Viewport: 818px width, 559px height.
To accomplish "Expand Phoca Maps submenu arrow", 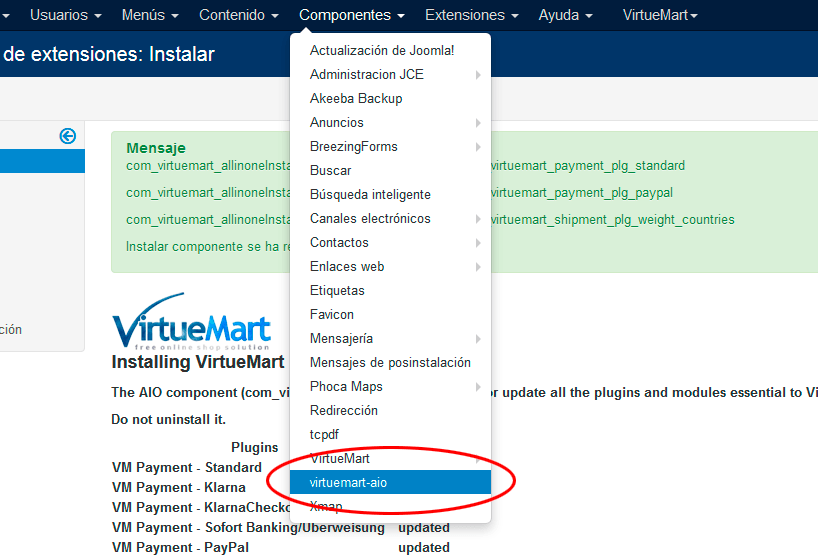I will (478, 387).
